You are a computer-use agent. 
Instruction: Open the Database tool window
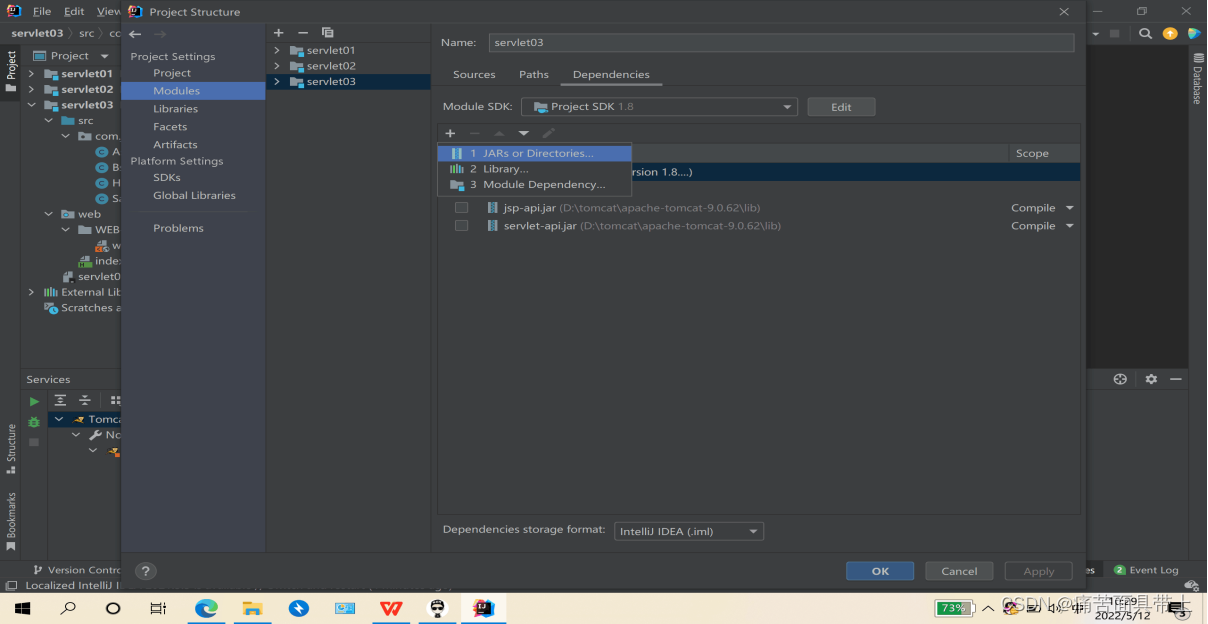point(1197,80)
